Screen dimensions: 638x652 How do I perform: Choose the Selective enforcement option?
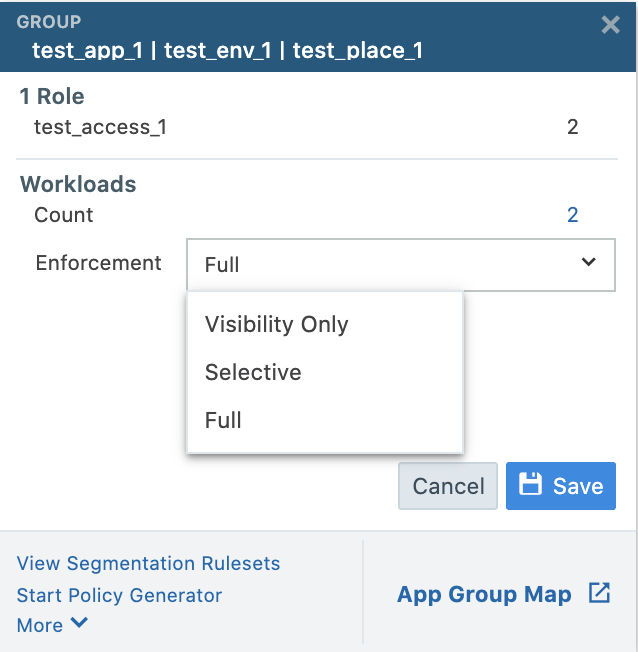coord(253,372)
